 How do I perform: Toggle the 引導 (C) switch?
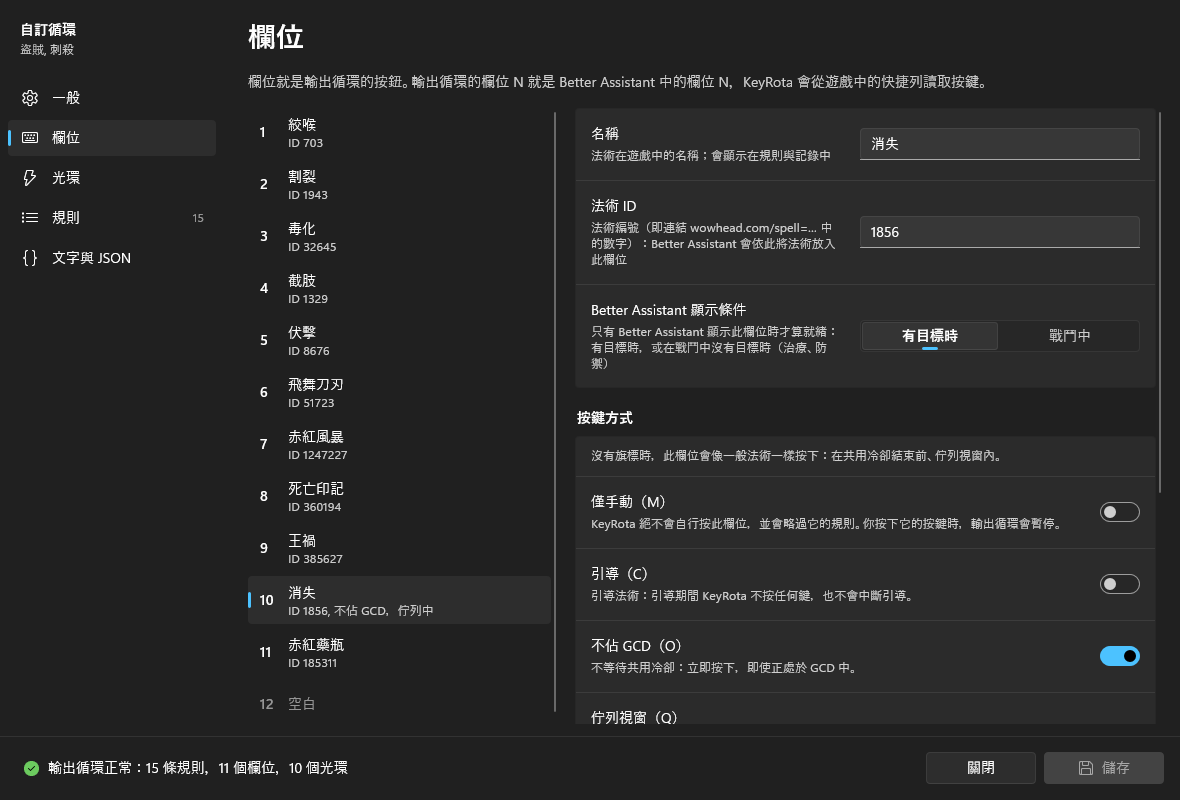point(1119,584)
